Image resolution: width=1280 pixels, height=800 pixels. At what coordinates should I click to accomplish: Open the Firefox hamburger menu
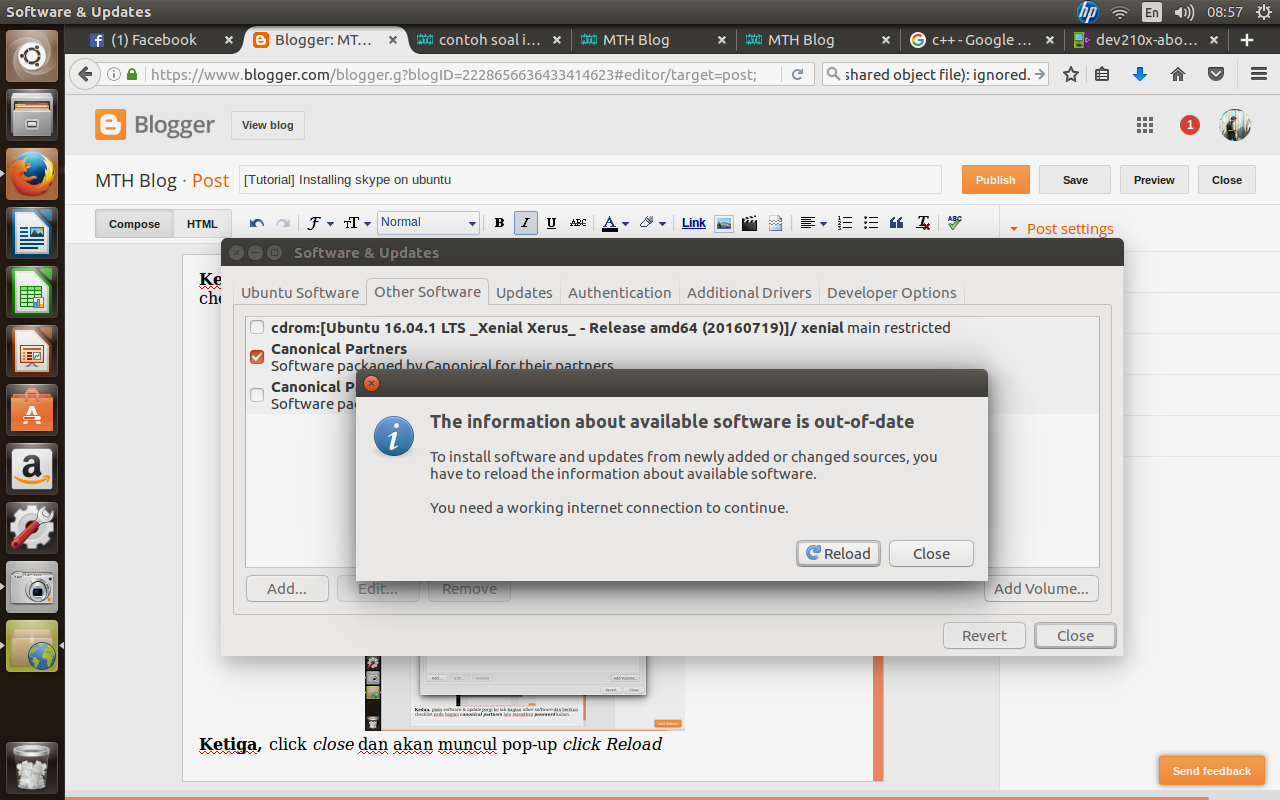1259,74
